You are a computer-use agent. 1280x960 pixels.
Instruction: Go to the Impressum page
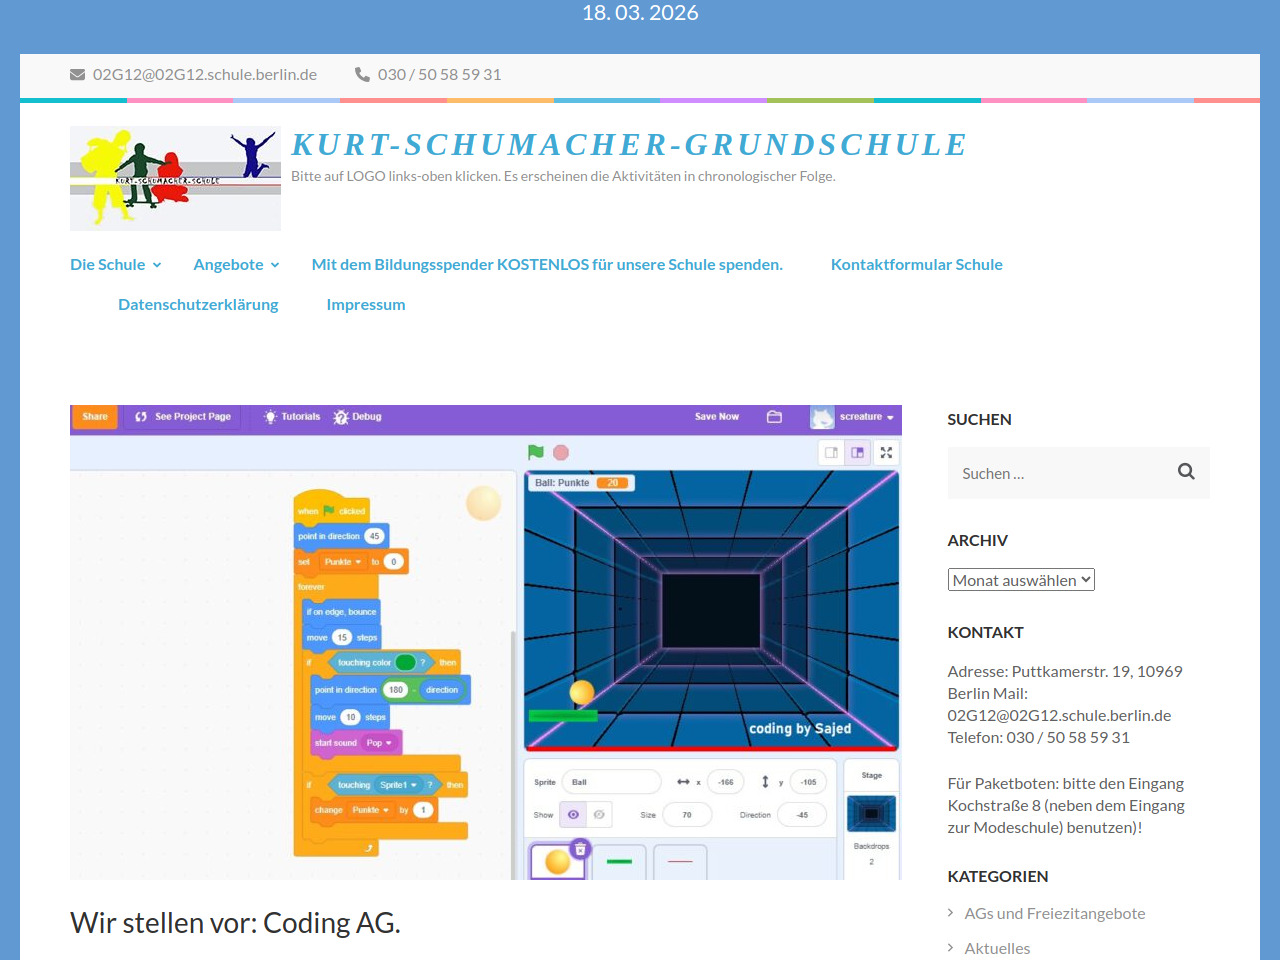point(366,305)
